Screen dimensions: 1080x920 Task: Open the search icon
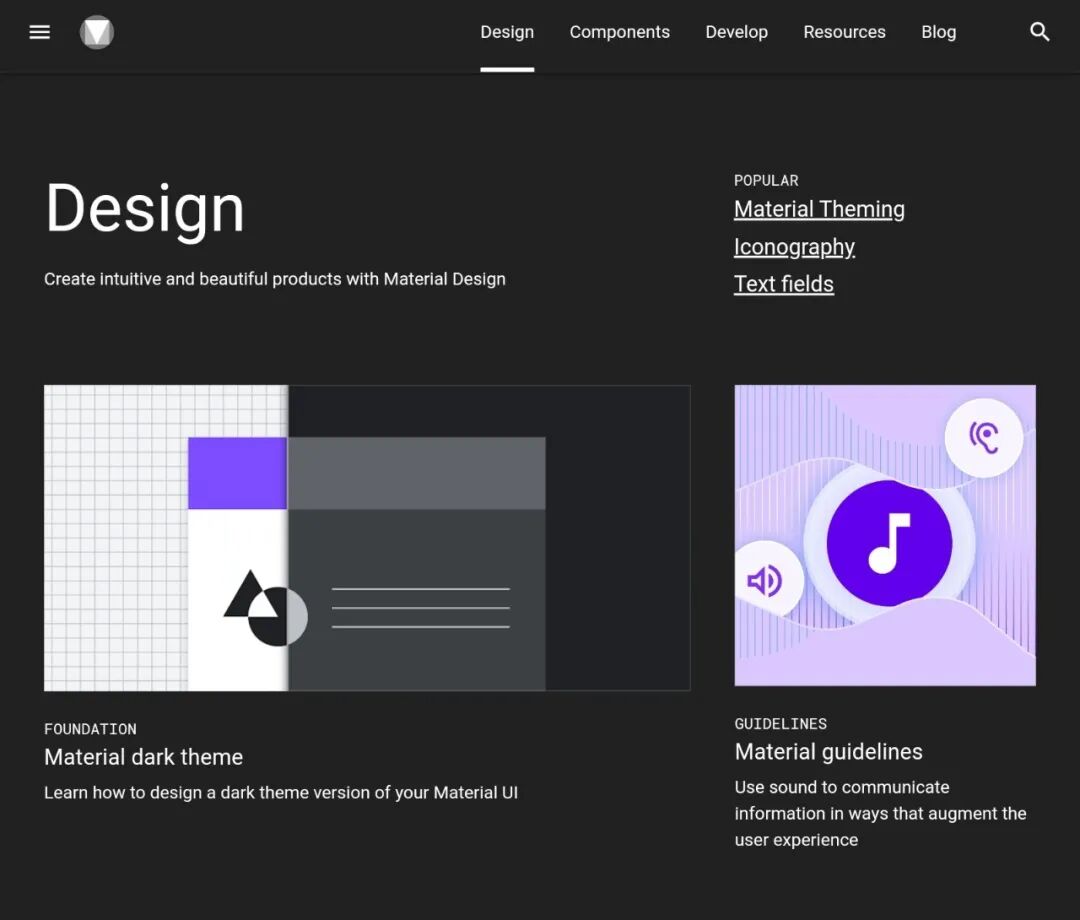click(1039, 32)
